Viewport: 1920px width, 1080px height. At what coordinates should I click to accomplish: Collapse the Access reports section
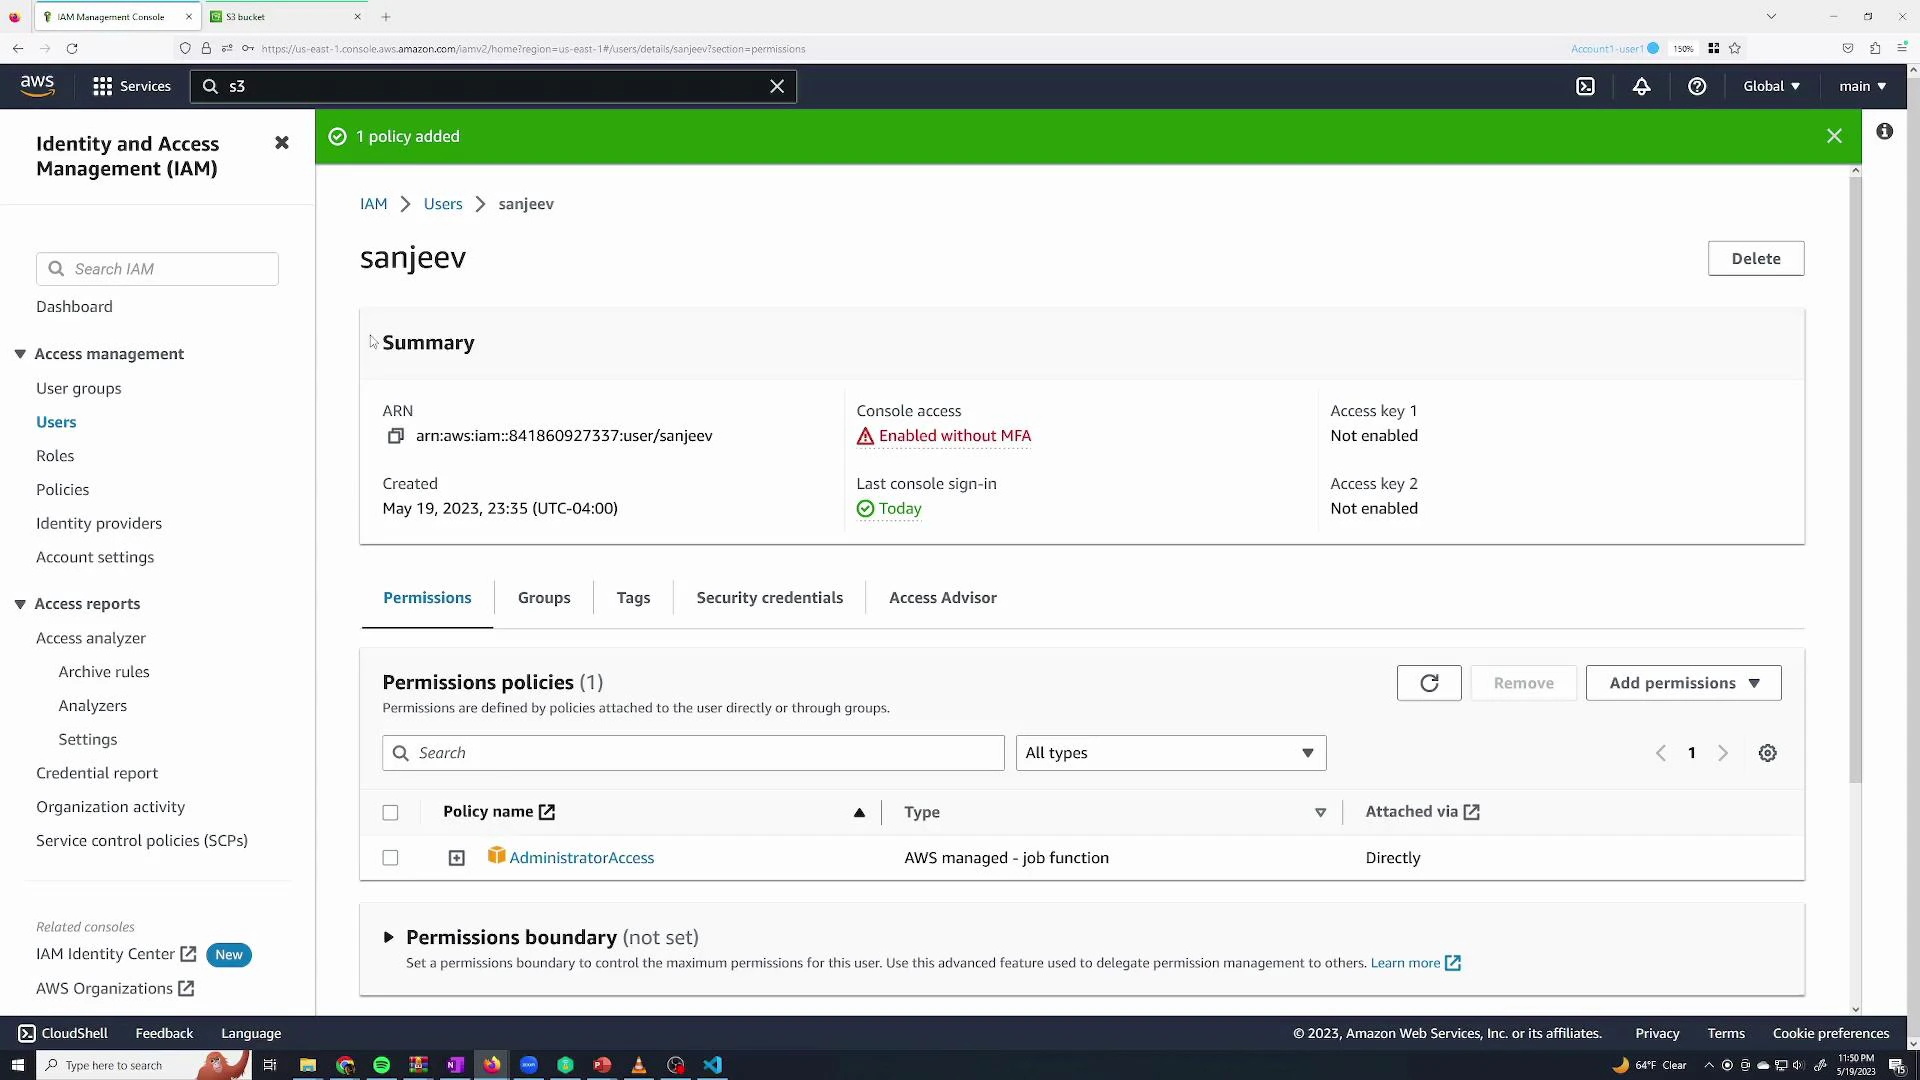(20, 604)
